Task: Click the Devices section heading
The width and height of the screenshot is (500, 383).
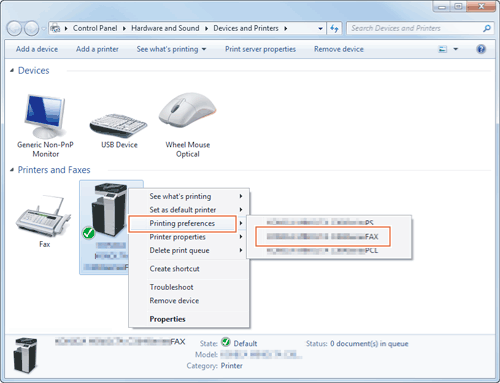Action: click(x=33, y=70)
